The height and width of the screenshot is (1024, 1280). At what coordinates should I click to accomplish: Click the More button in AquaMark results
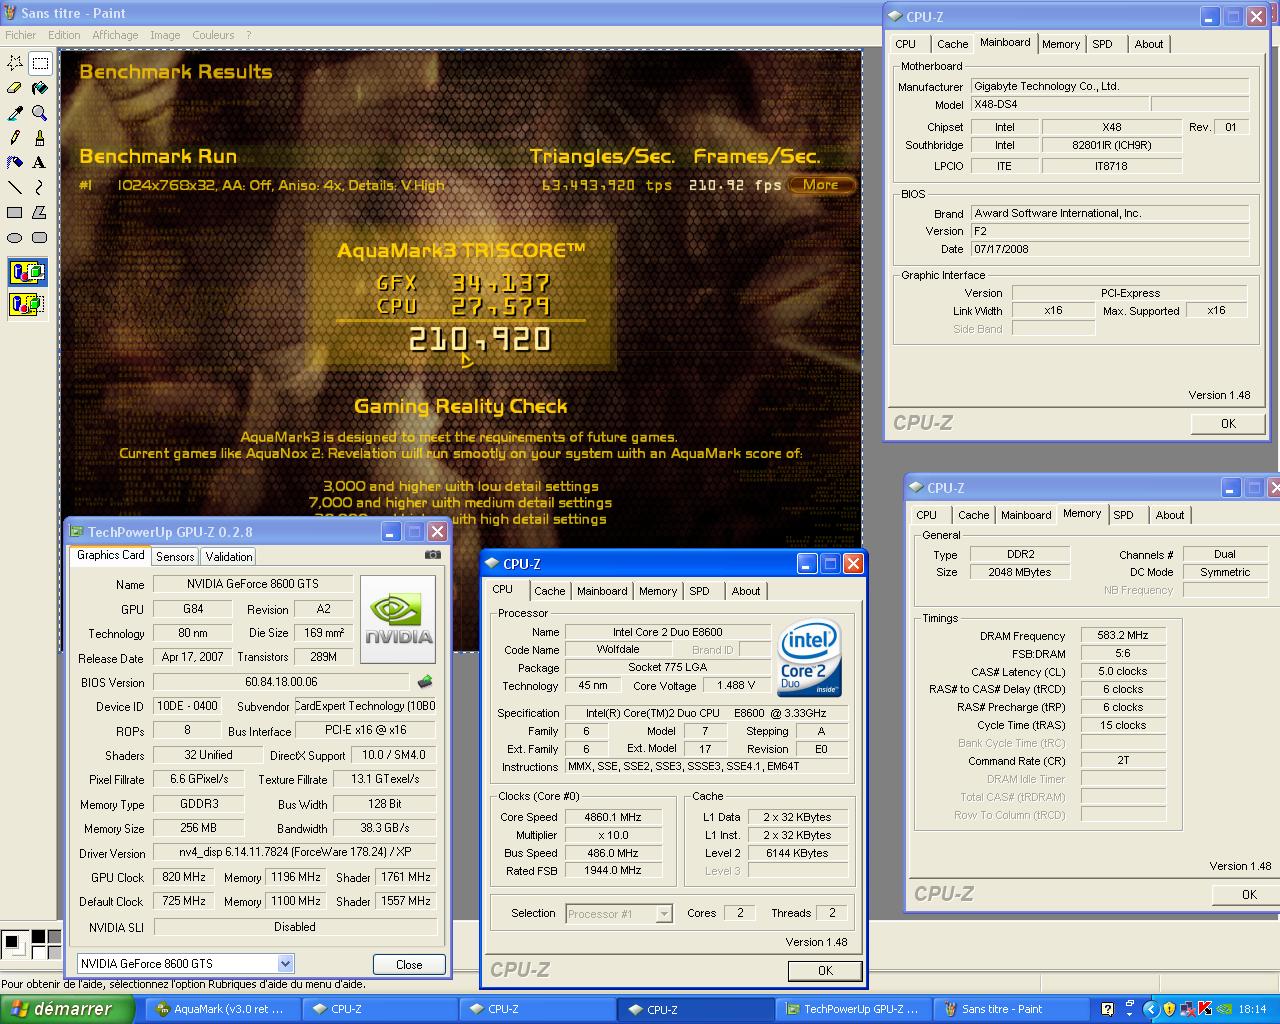coord(821,184)
